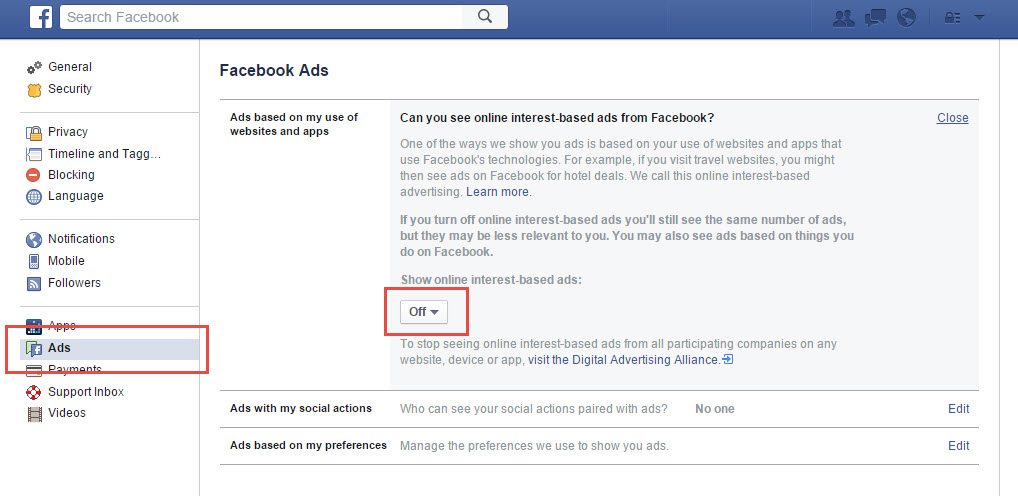The image size is (1018, 496).
Task: Close the interest-based ads section
Action: [x=952, y=118]
